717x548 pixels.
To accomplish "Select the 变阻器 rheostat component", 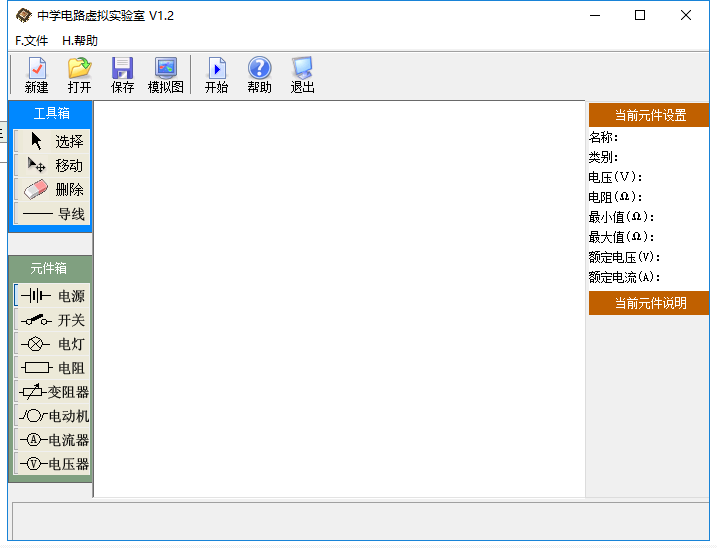I will (x=52, y=392).
